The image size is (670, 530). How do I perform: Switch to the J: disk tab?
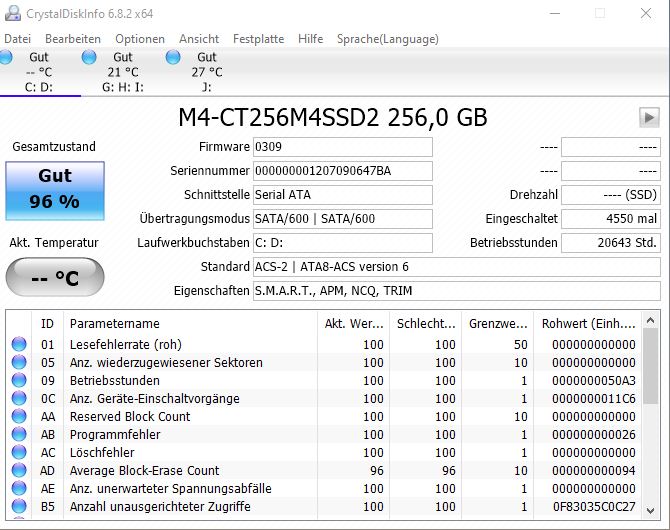(x=207, y=72)
